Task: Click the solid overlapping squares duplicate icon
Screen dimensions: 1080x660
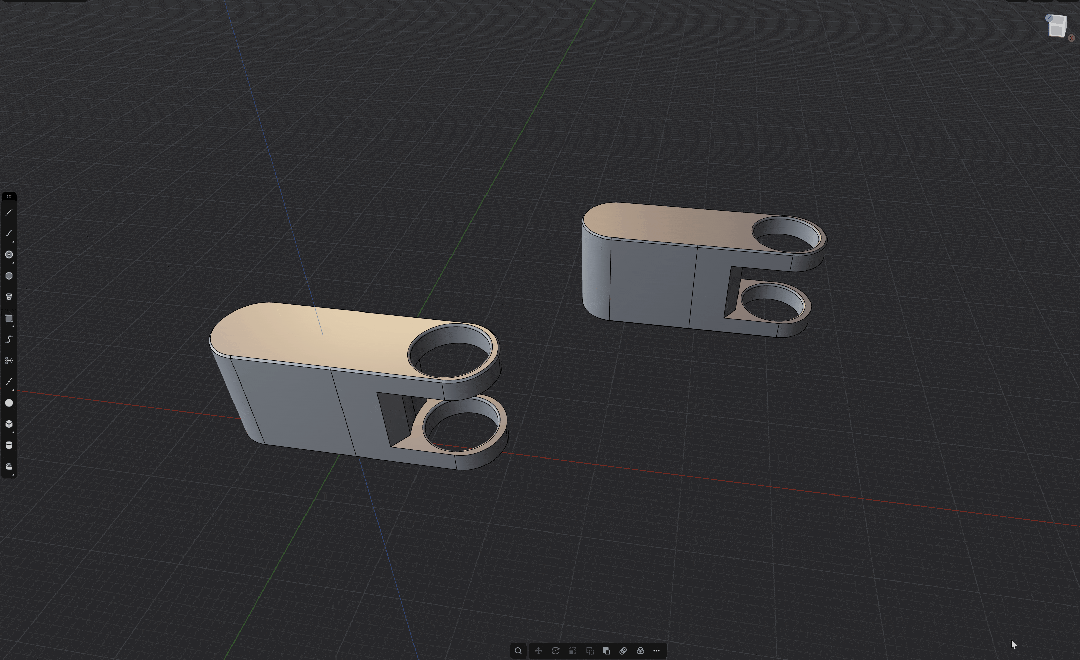Action: point(606,650)
